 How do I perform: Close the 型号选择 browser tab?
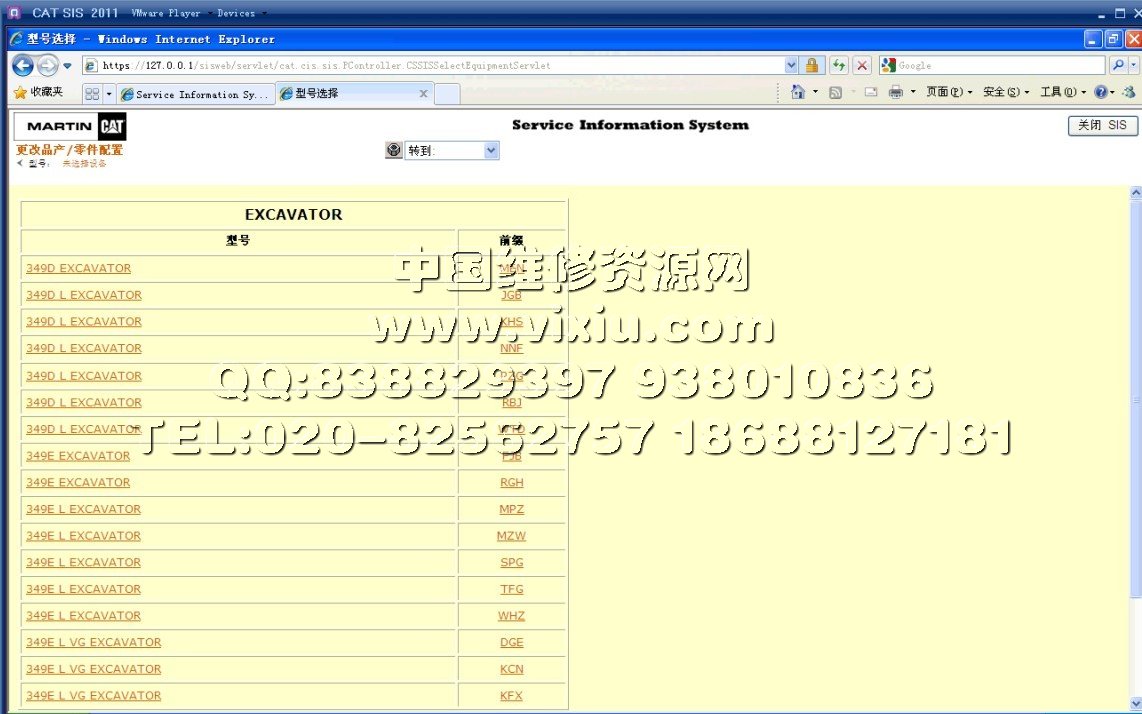tap(423, 93)
